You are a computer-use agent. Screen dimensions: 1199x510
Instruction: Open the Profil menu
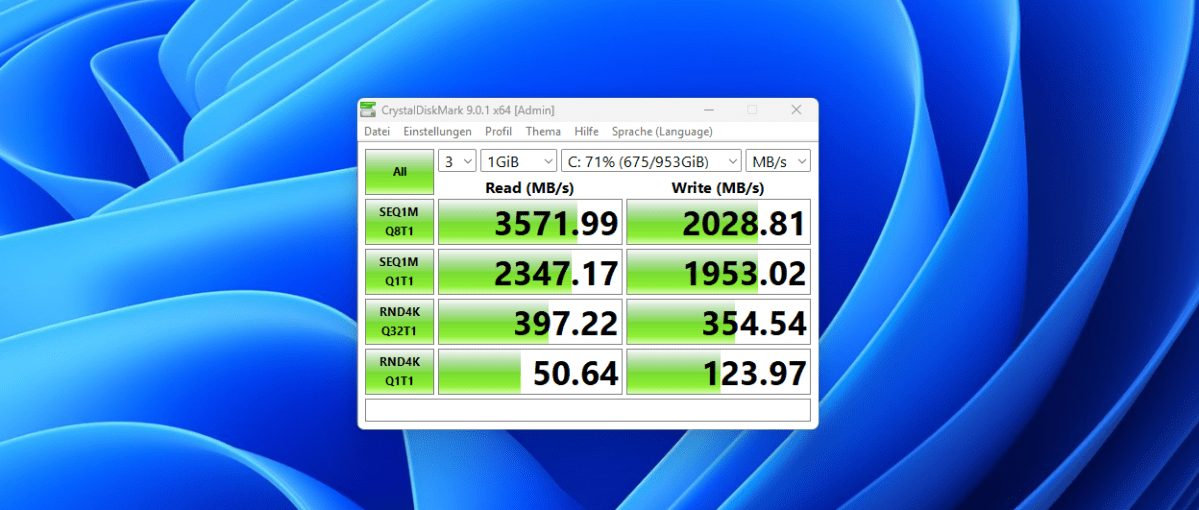coord(499,132)
